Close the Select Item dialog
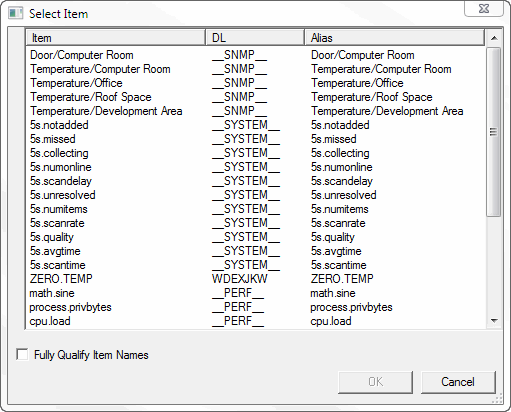Screen dimensions: 511x412 [483, 9]
